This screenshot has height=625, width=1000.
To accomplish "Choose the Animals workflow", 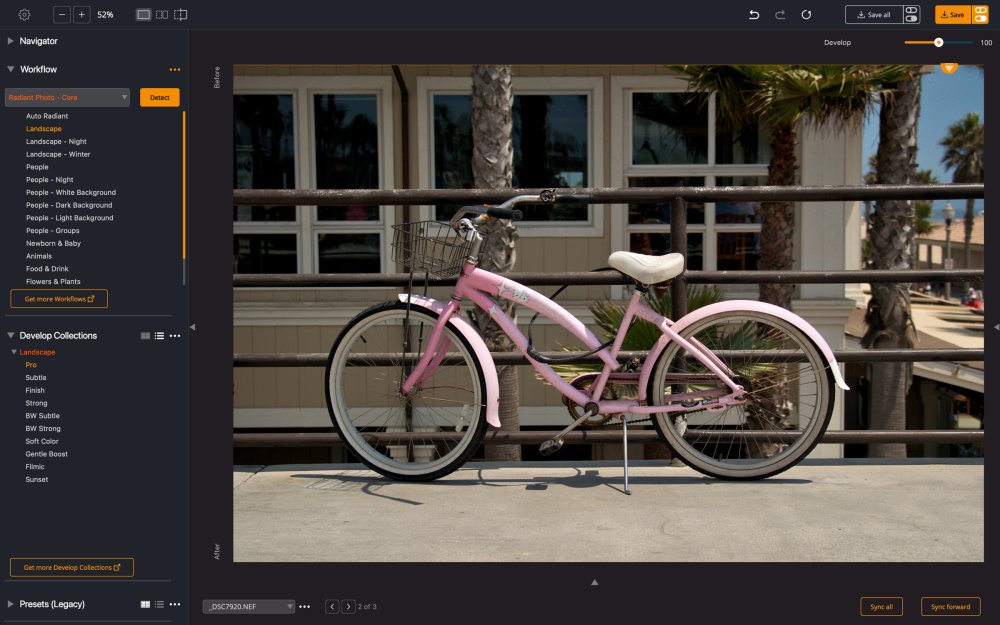I will [39, 256].
